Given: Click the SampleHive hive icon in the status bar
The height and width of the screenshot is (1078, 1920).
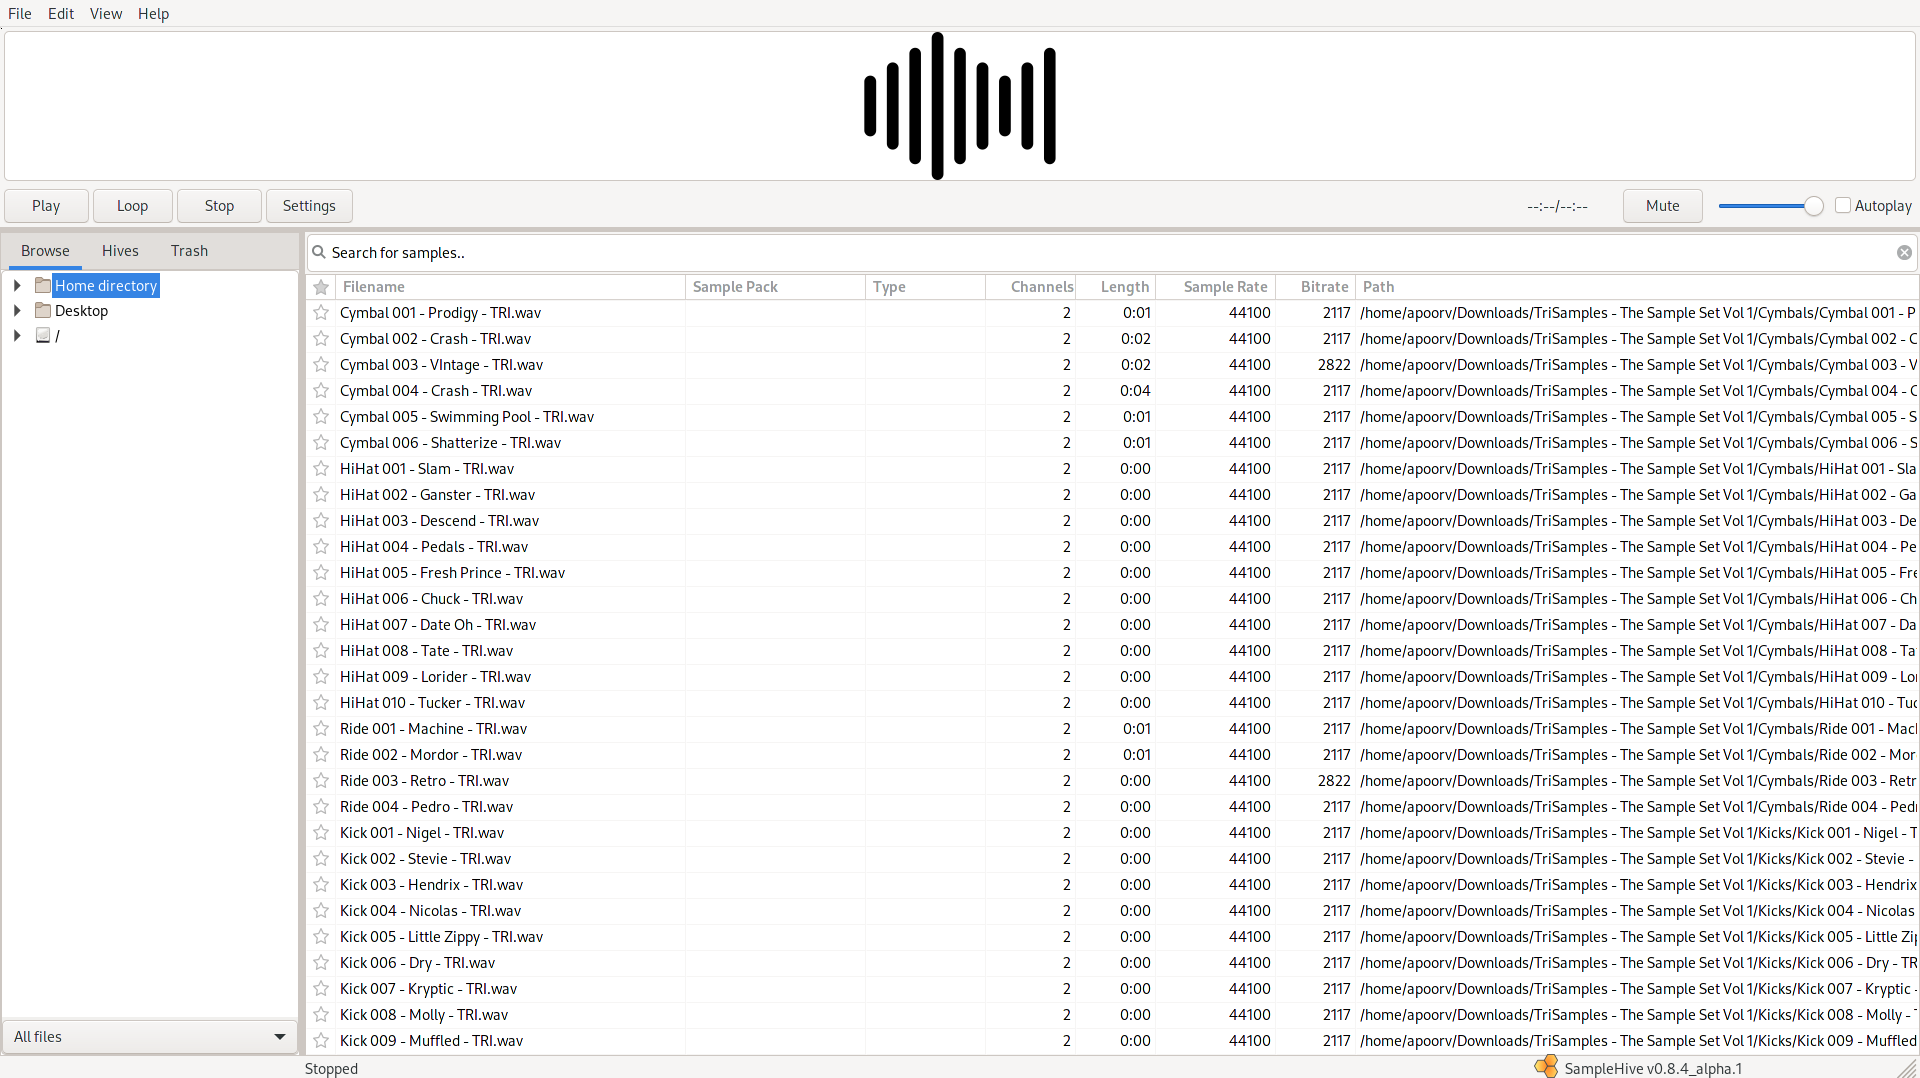Looking at the screenshot, I should 1548,1067.
